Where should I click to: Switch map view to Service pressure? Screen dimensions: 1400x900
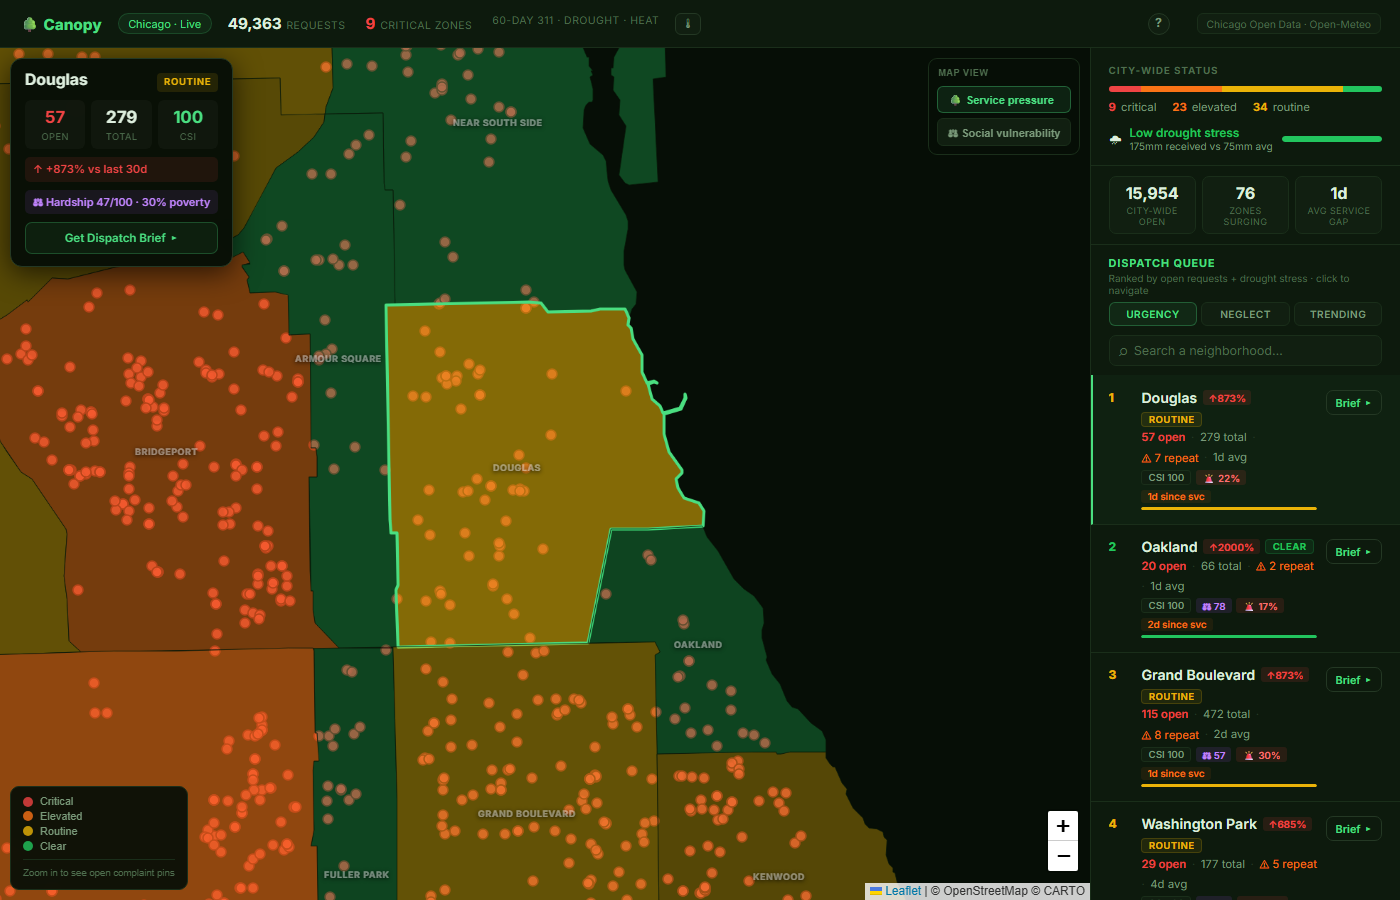pos(1004,100)
